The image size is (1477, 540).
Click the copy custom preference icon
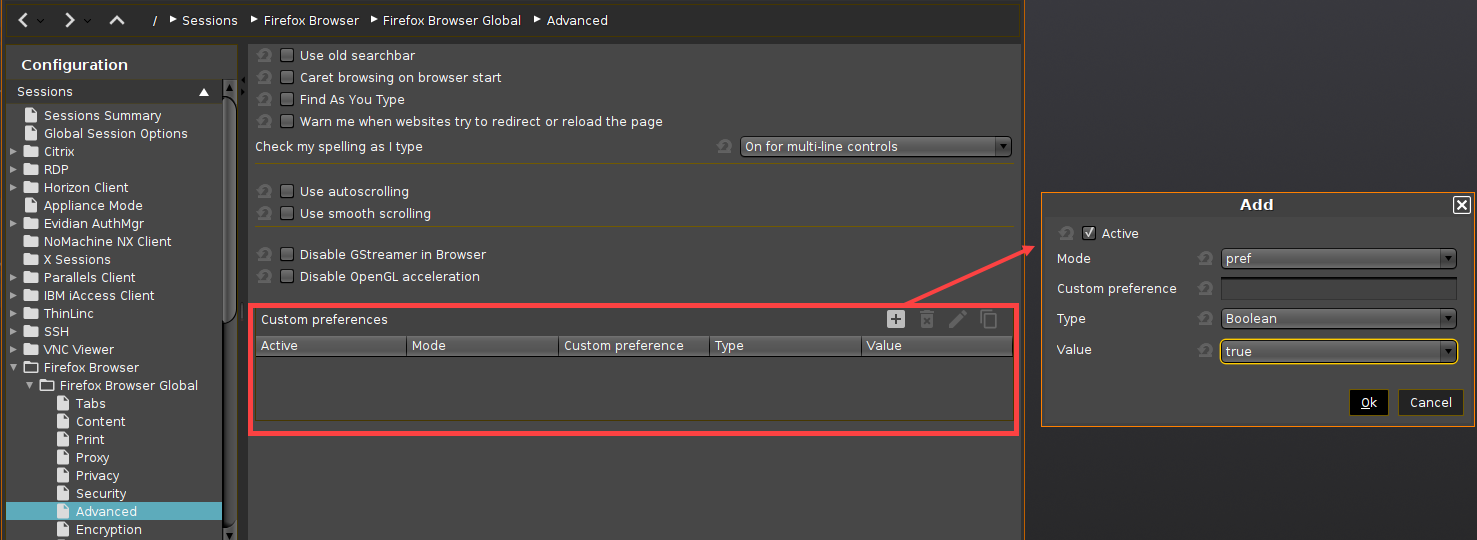click(989, 319)
